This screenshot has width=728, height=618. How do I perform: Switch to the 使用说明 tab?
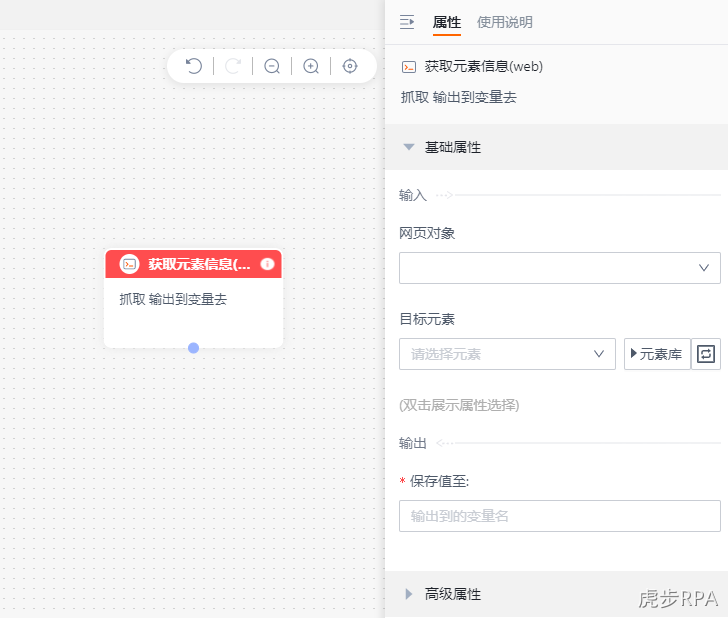[x=505, y=22]
